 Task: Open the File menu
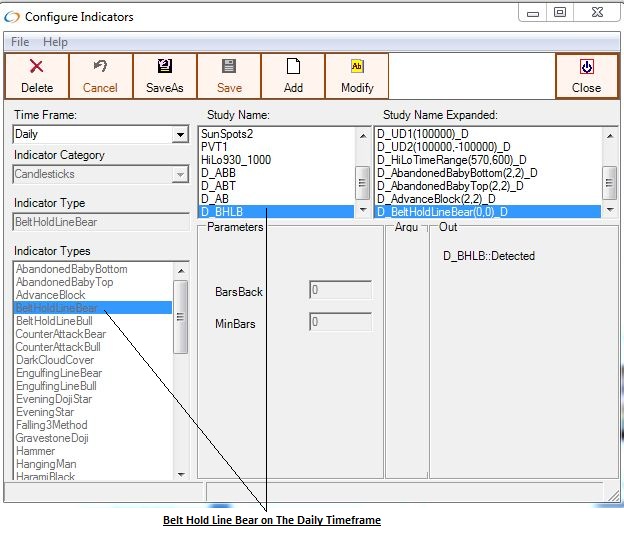20,42
